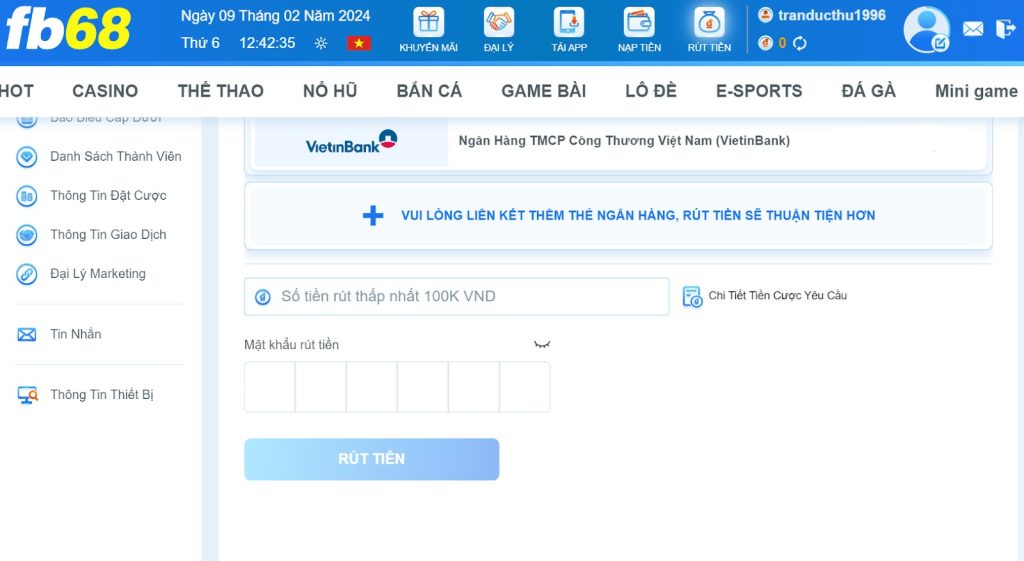Switch language via Vietnam flag

click(x=359, y=43)
